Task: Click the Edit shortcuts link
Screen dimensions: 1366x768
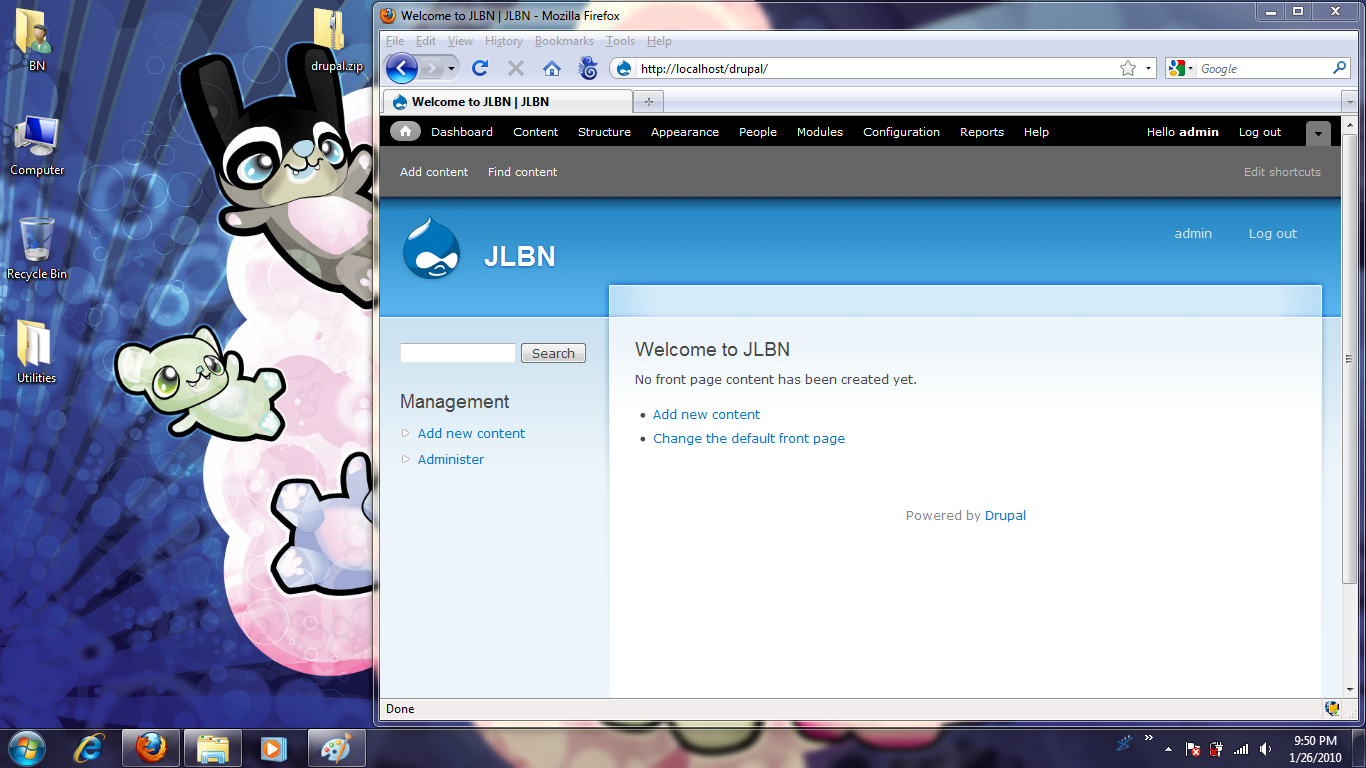Action: (1282, 172)
